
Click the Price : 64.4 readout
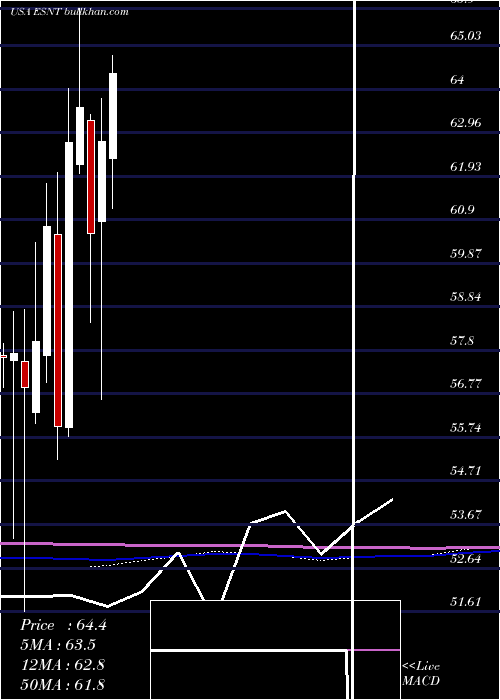63,625
